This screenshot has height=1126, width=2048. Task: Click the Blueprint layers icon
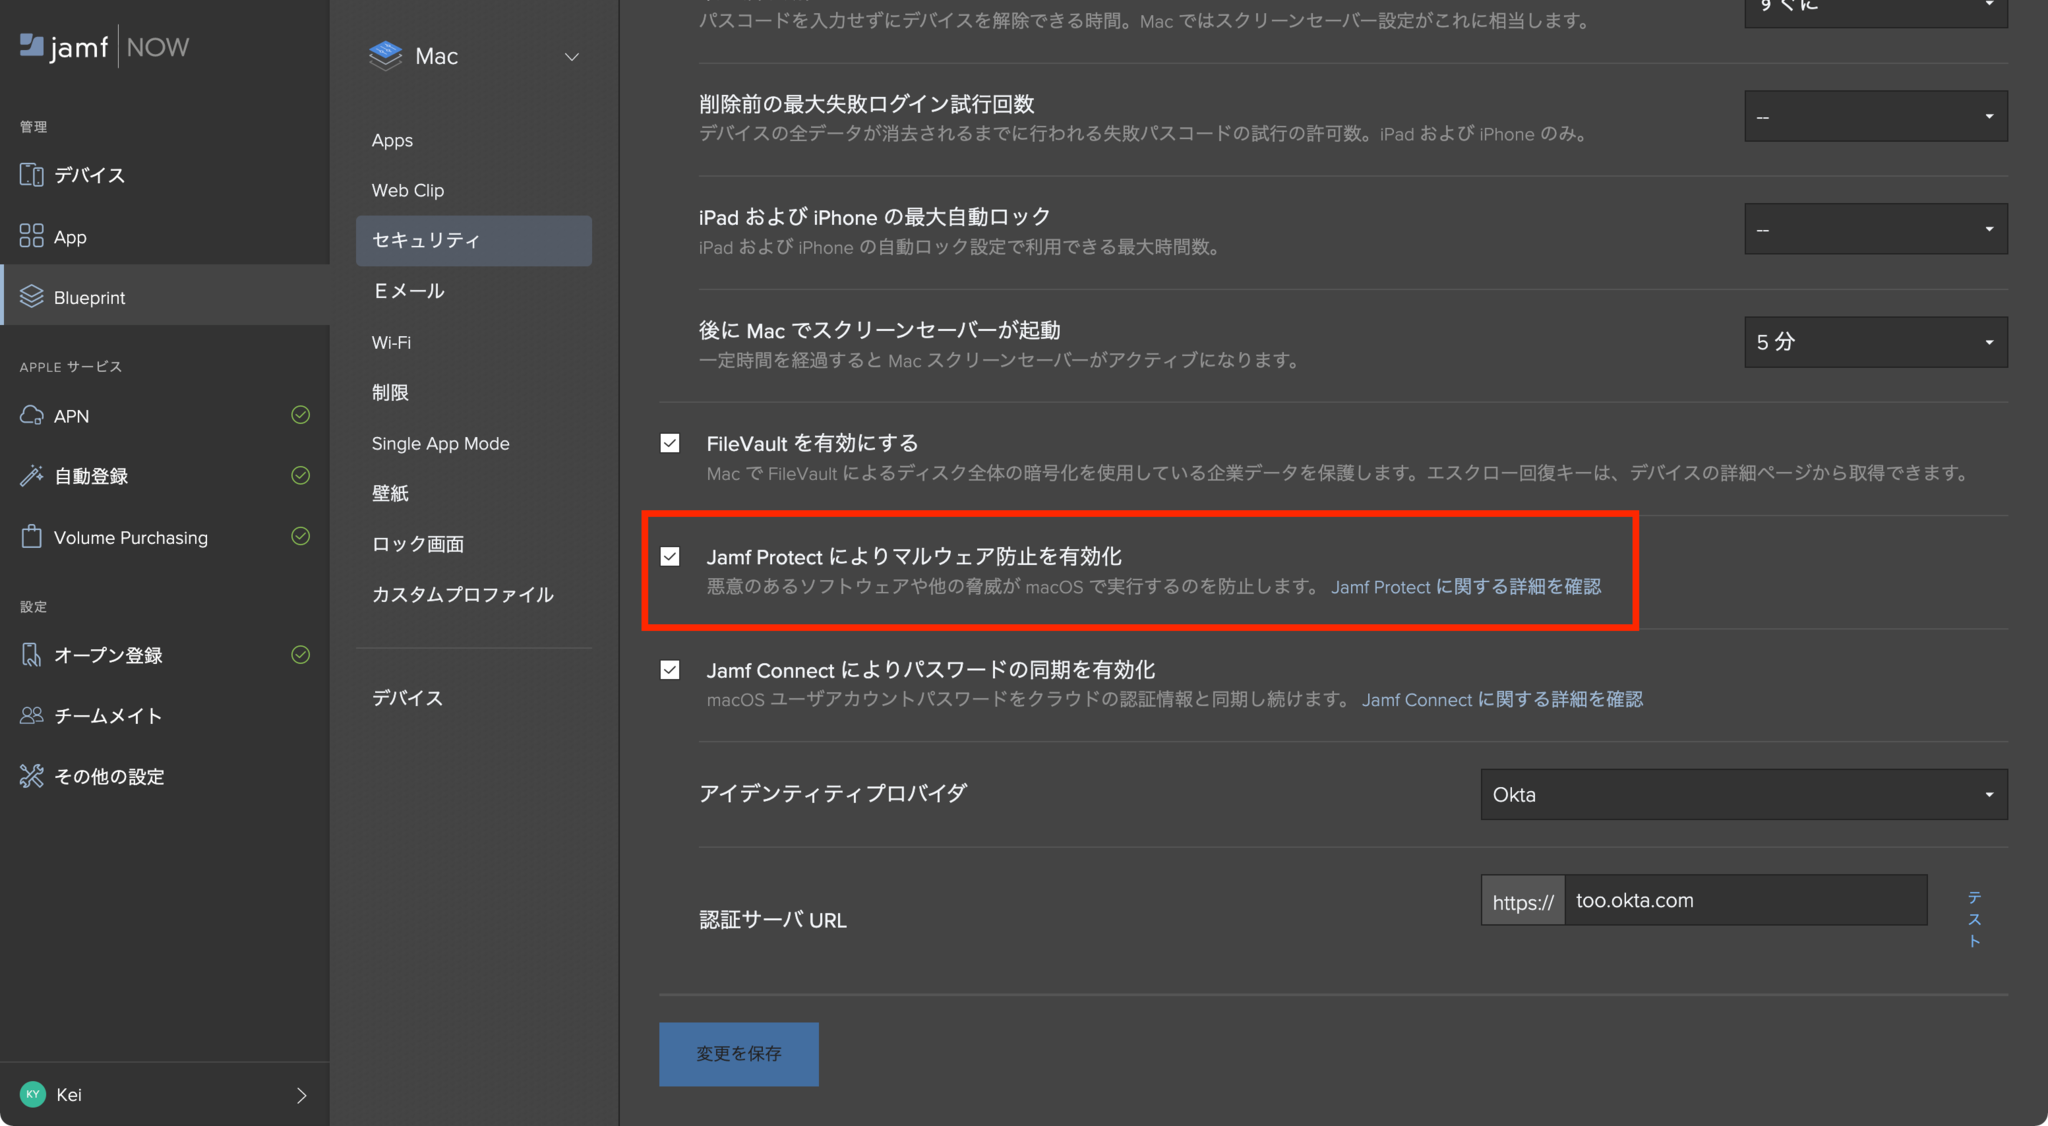click(31, 297)
